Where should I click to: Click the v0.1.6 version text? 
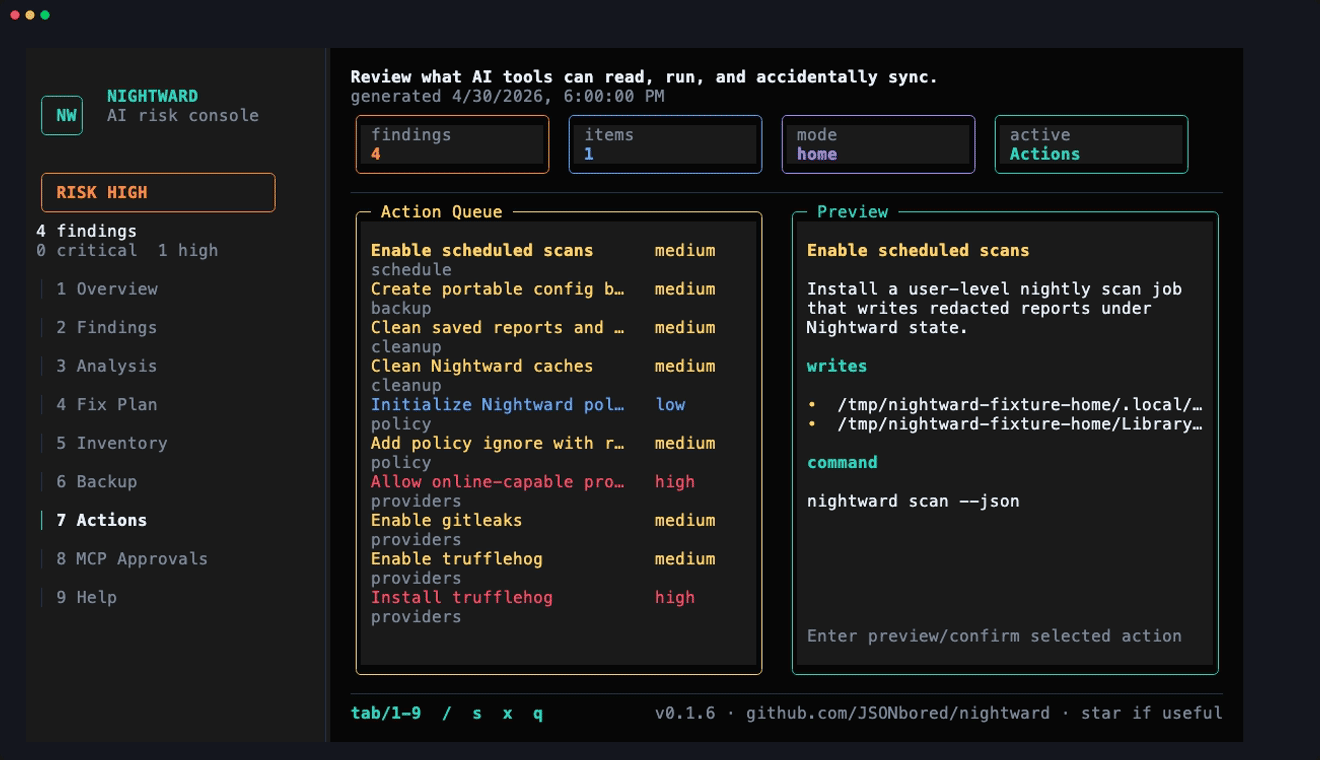pos(685,713)
